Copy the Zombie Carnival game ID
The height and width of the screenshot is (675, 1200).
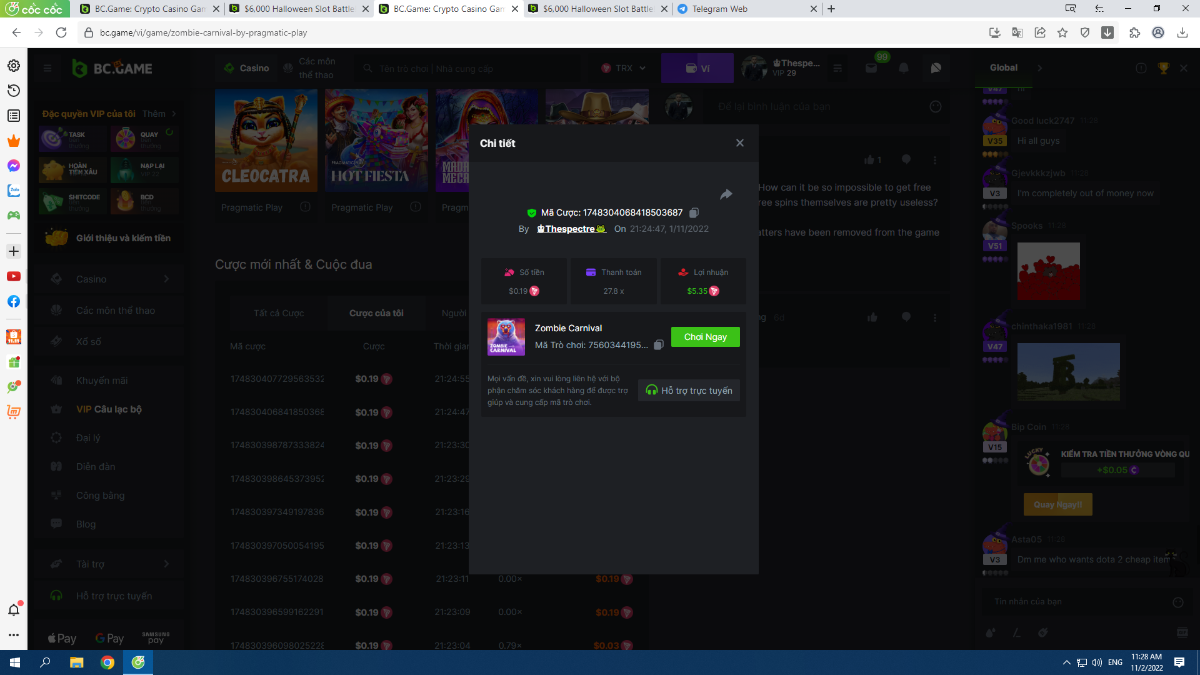[658, 345]
